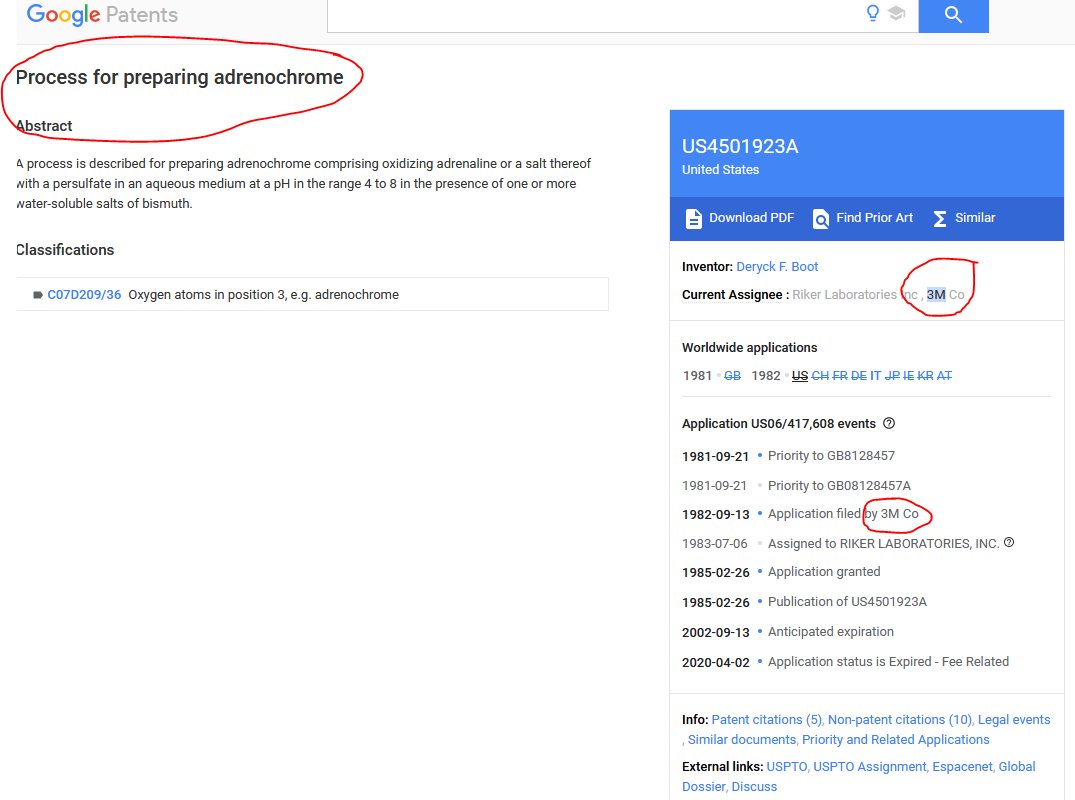This screenshot has height=800, width=1075.
Task: Open the CH application link
Action: (820, 376)
